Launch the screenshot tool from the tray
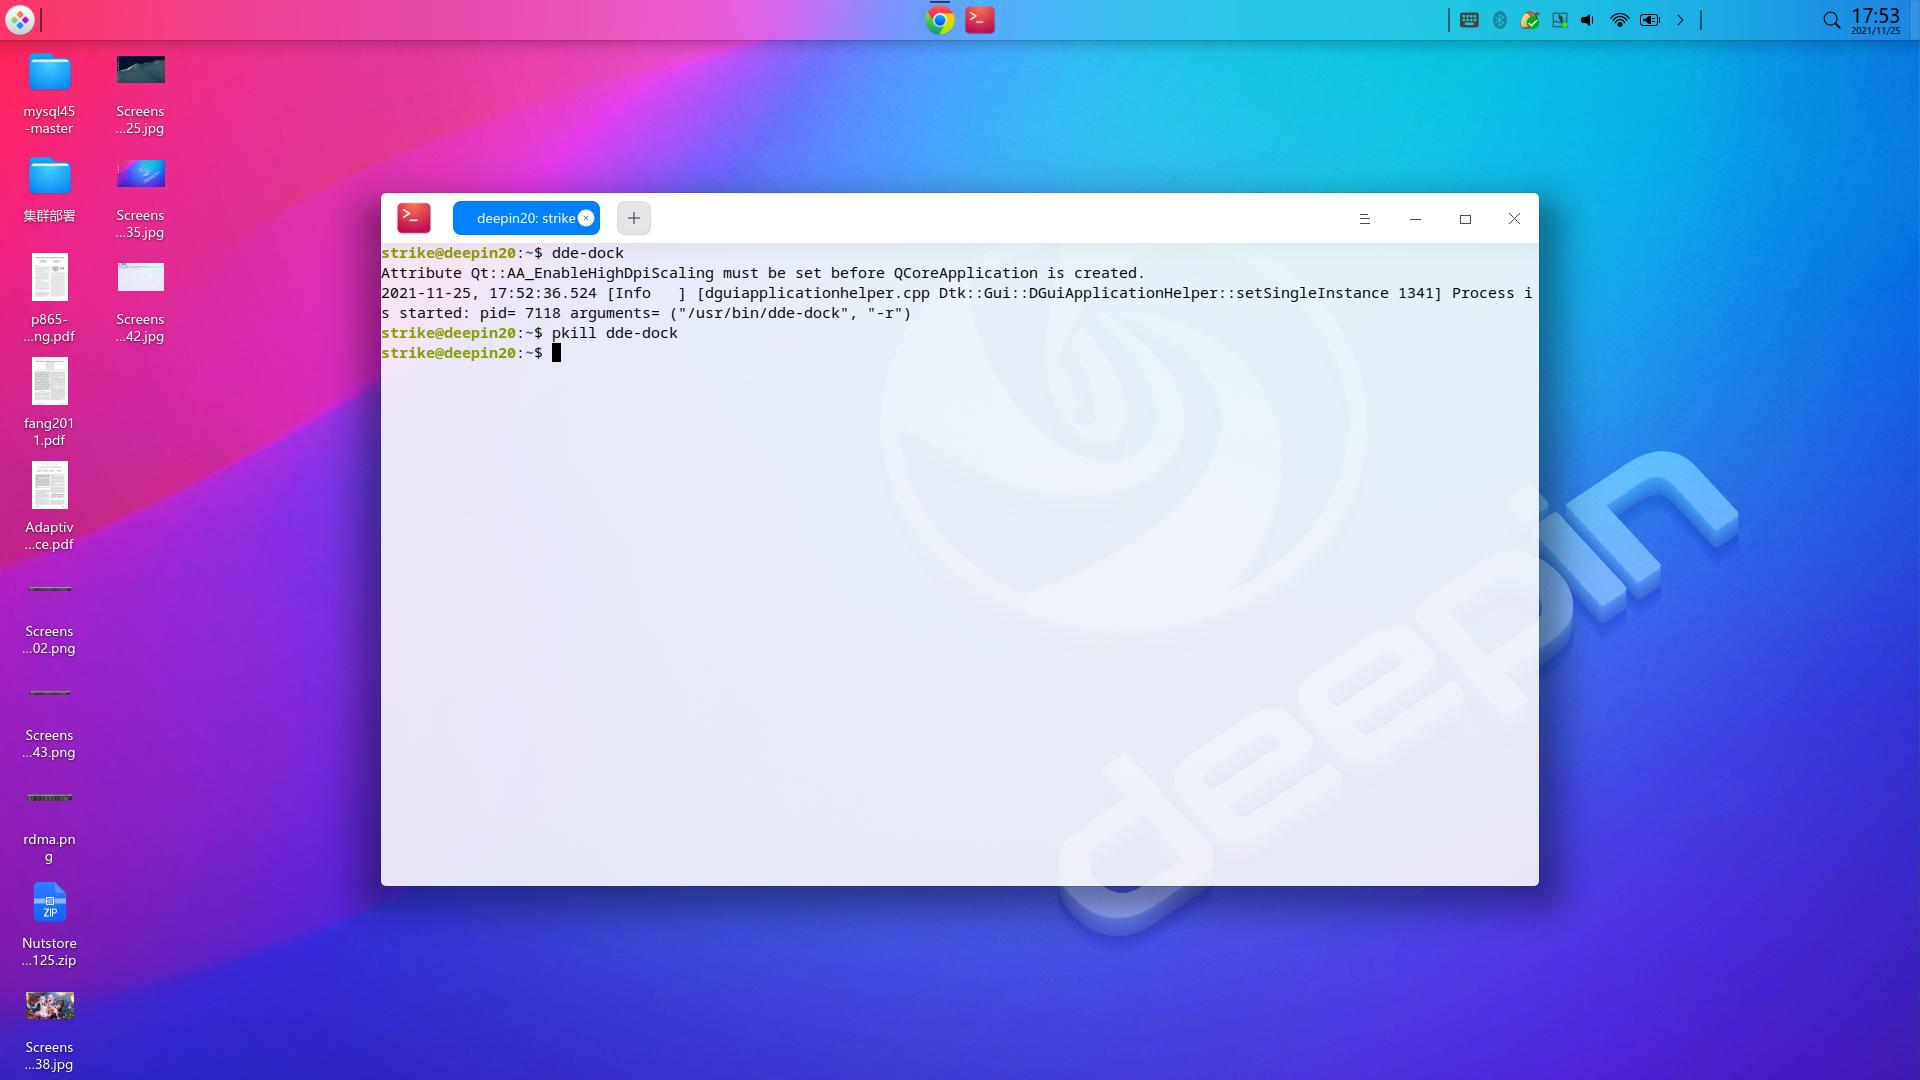 (1558, 20)
